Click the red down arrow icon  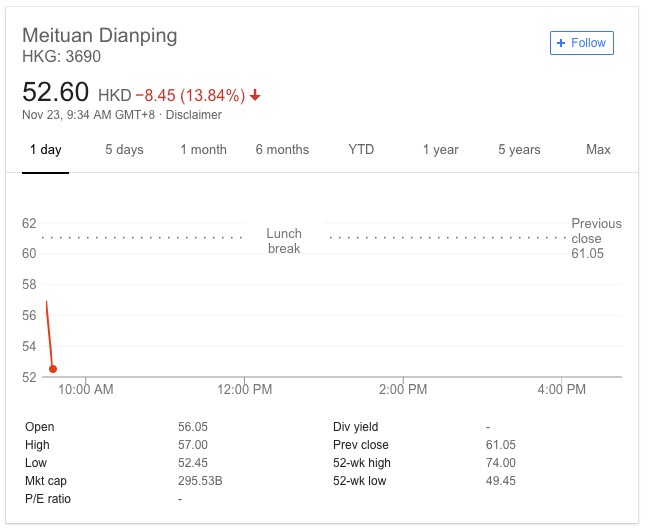(x=255, y=95)
